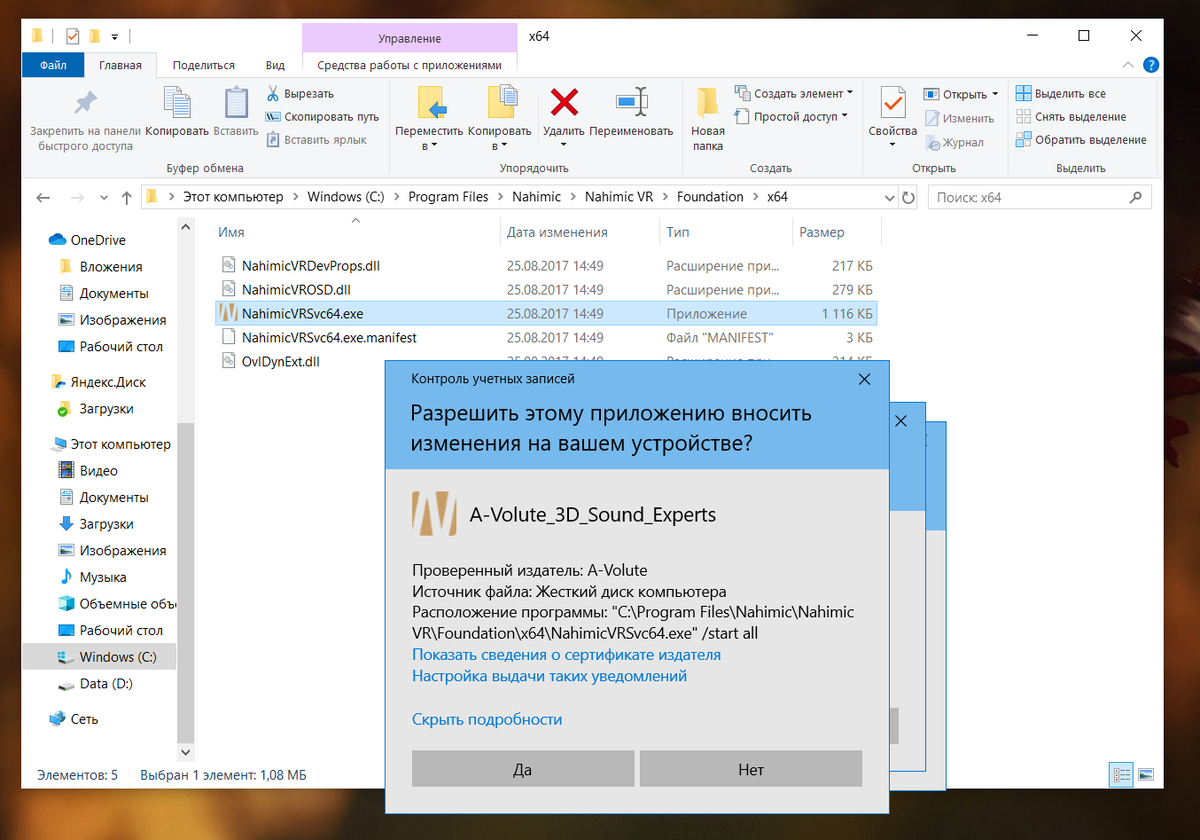Switch to the Главная ribbon tab

point(120,65)
